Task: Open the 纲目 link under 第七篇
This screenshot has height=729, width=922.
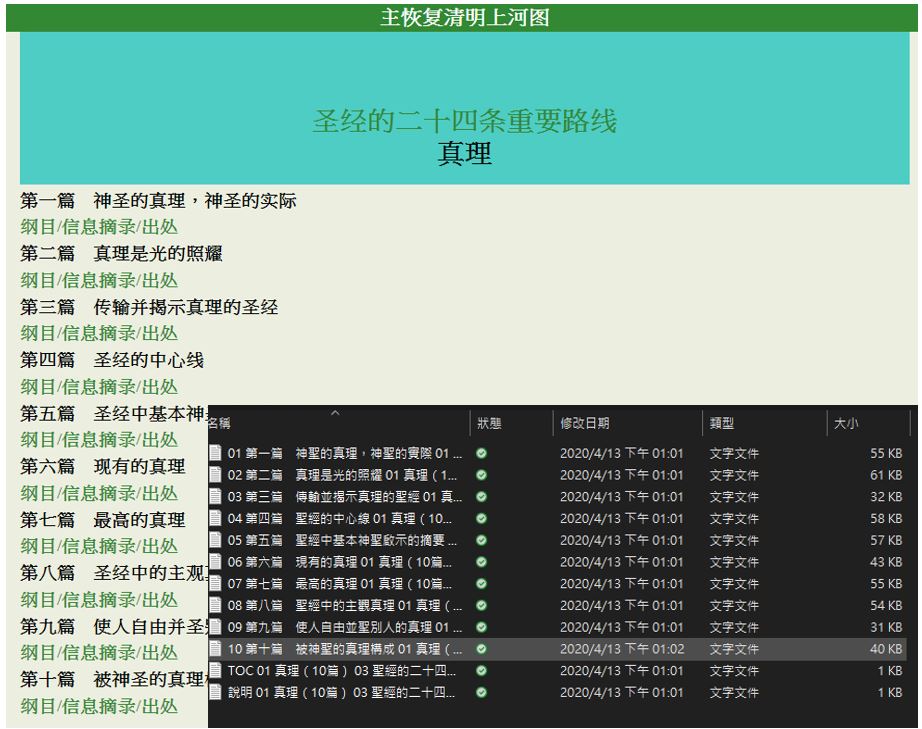Action: [x=39, y=546]
